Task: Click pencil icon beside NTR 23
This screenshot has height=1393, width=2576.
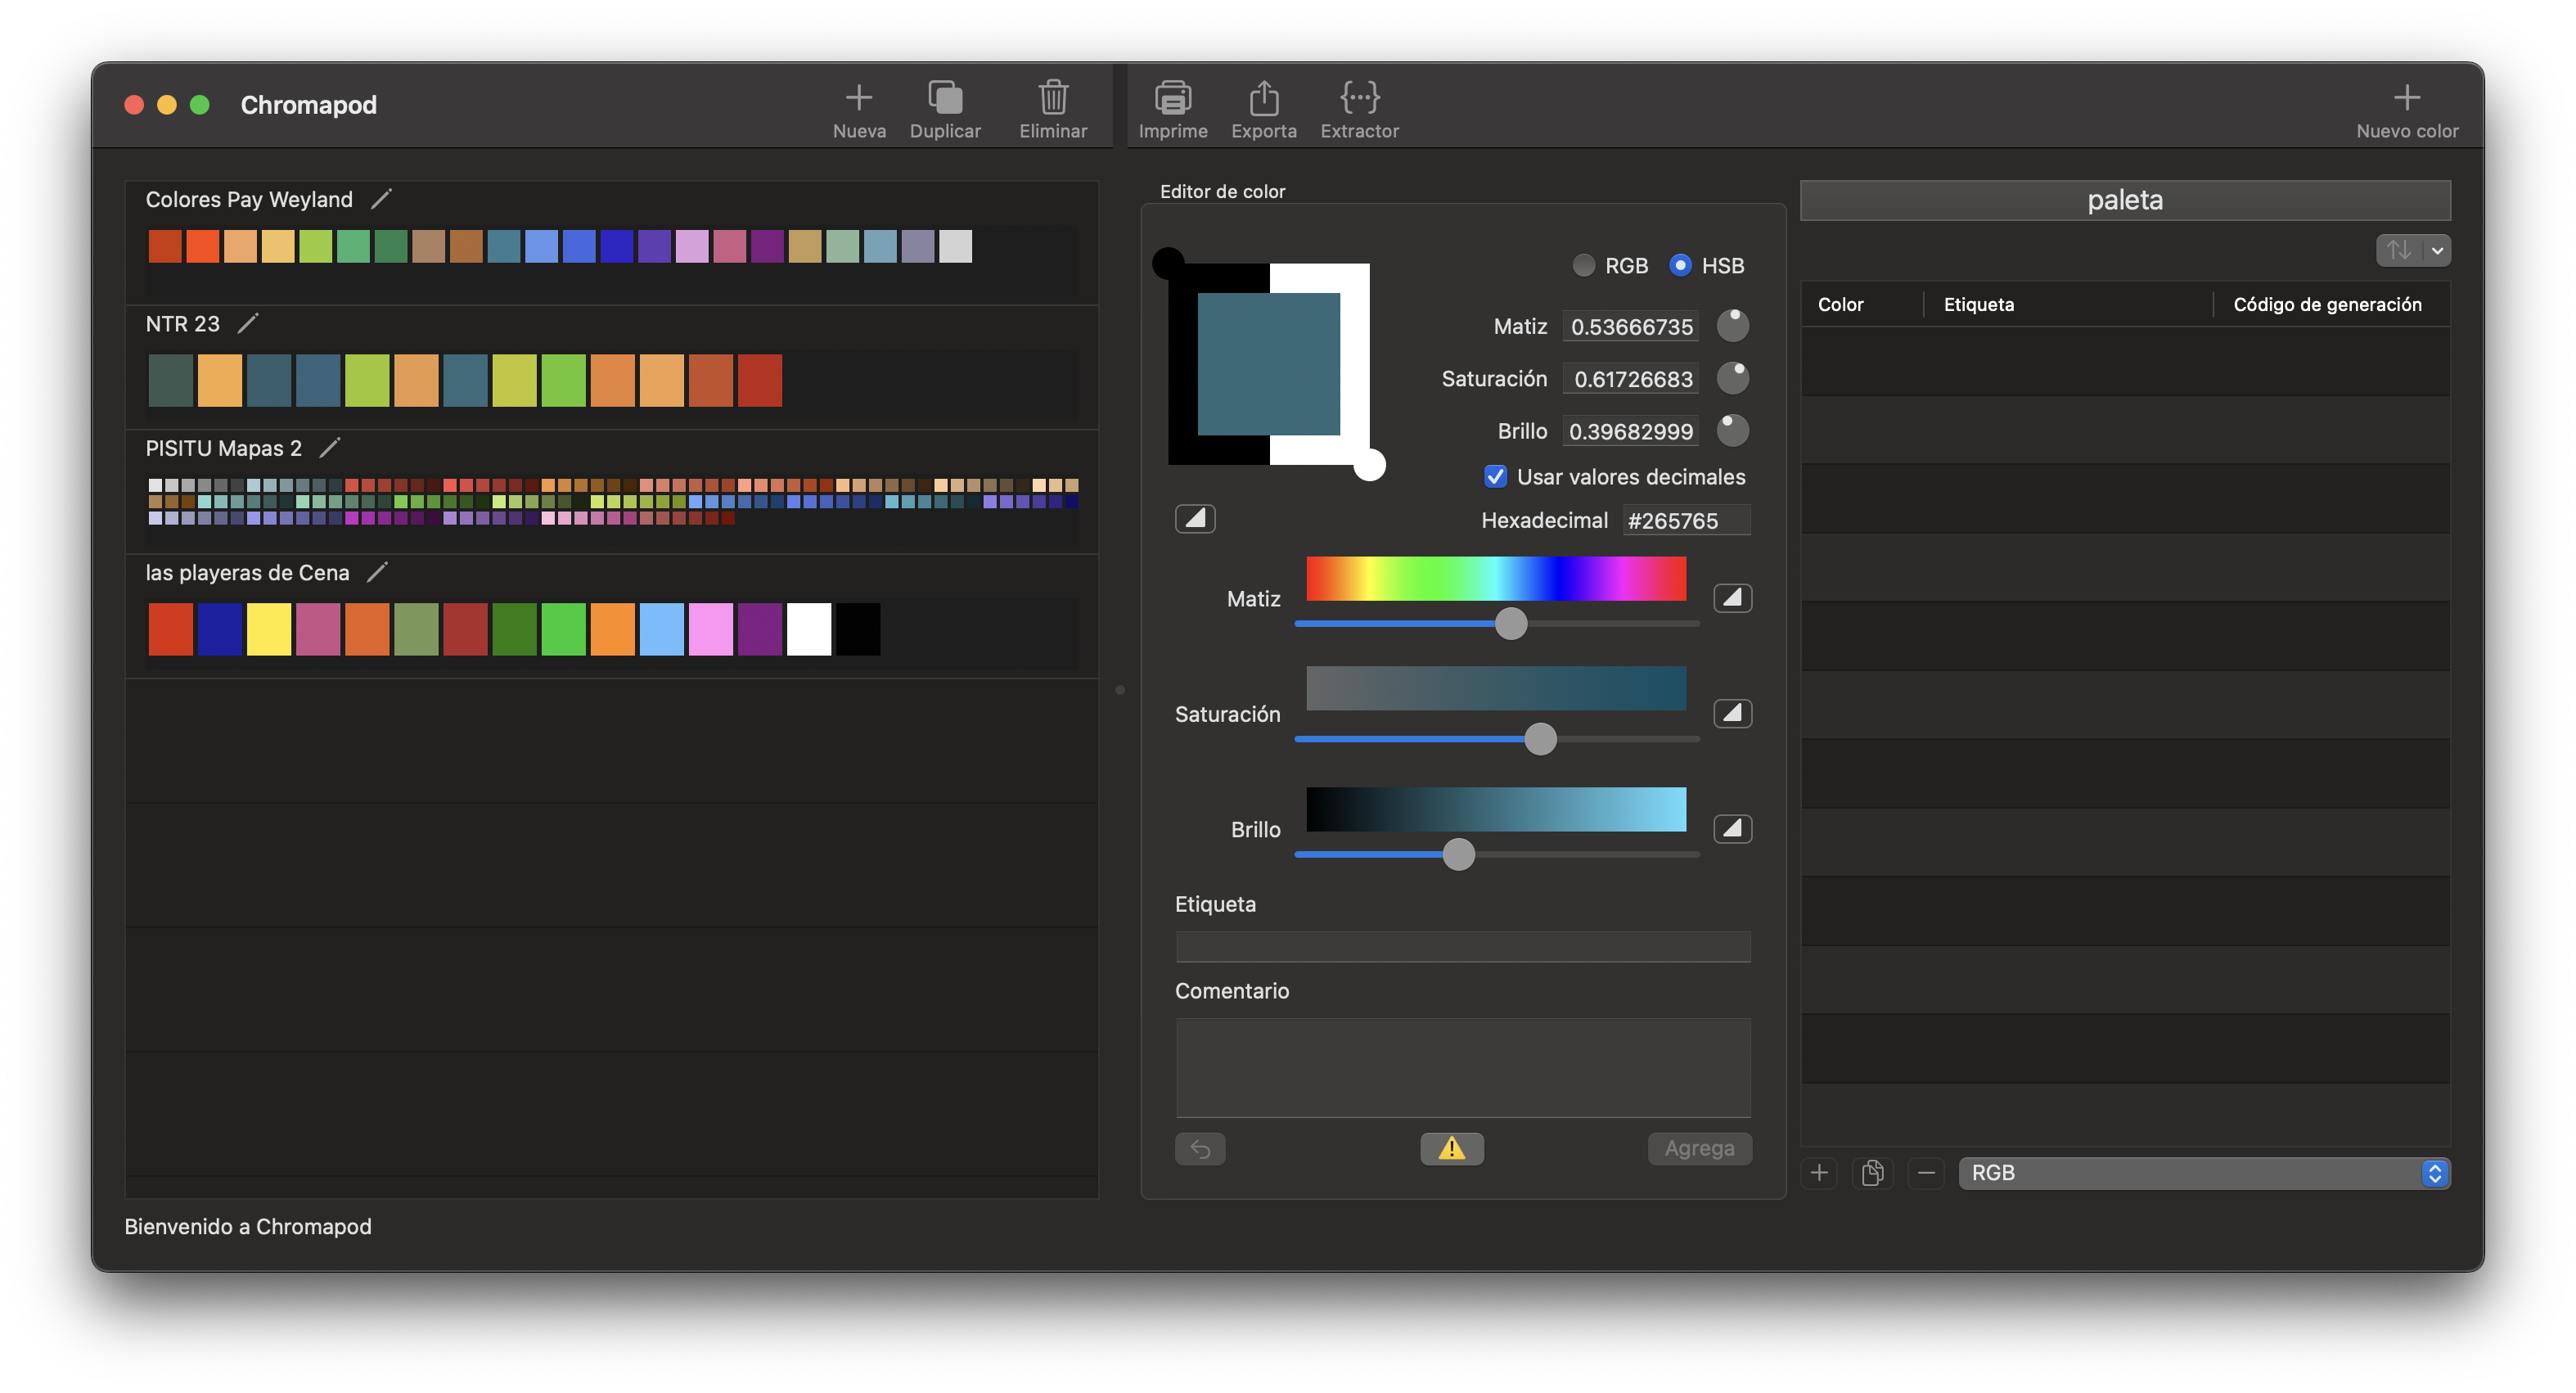Action: [248, 323]
